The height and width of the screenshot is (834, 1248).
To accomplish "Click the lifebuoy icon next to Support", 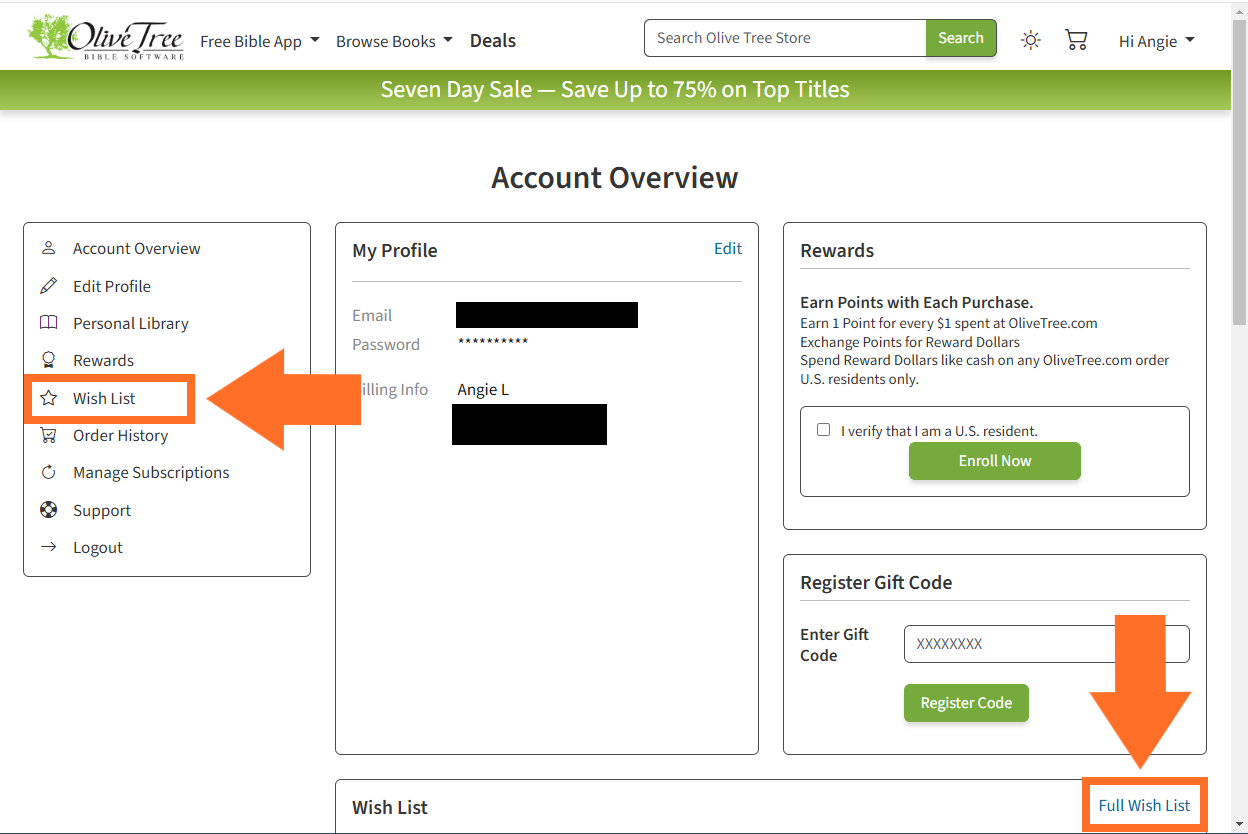I will coord(48,510).
